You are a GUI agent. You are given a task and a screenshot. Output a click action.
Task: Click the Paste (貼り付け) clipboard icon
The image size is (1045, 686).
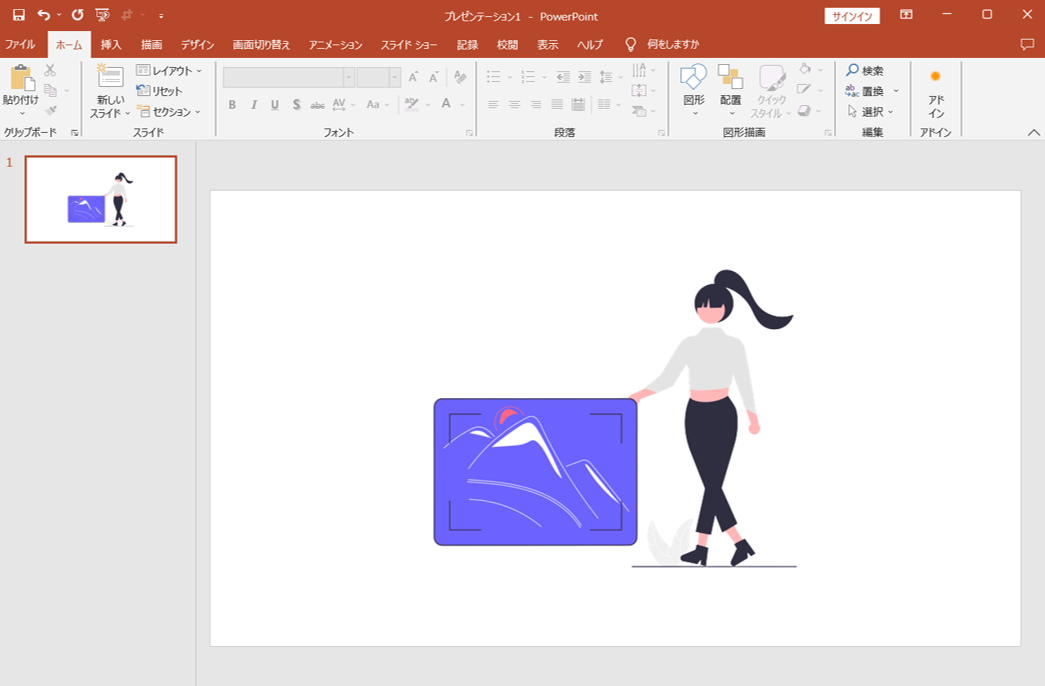click(x=20, y=80)
